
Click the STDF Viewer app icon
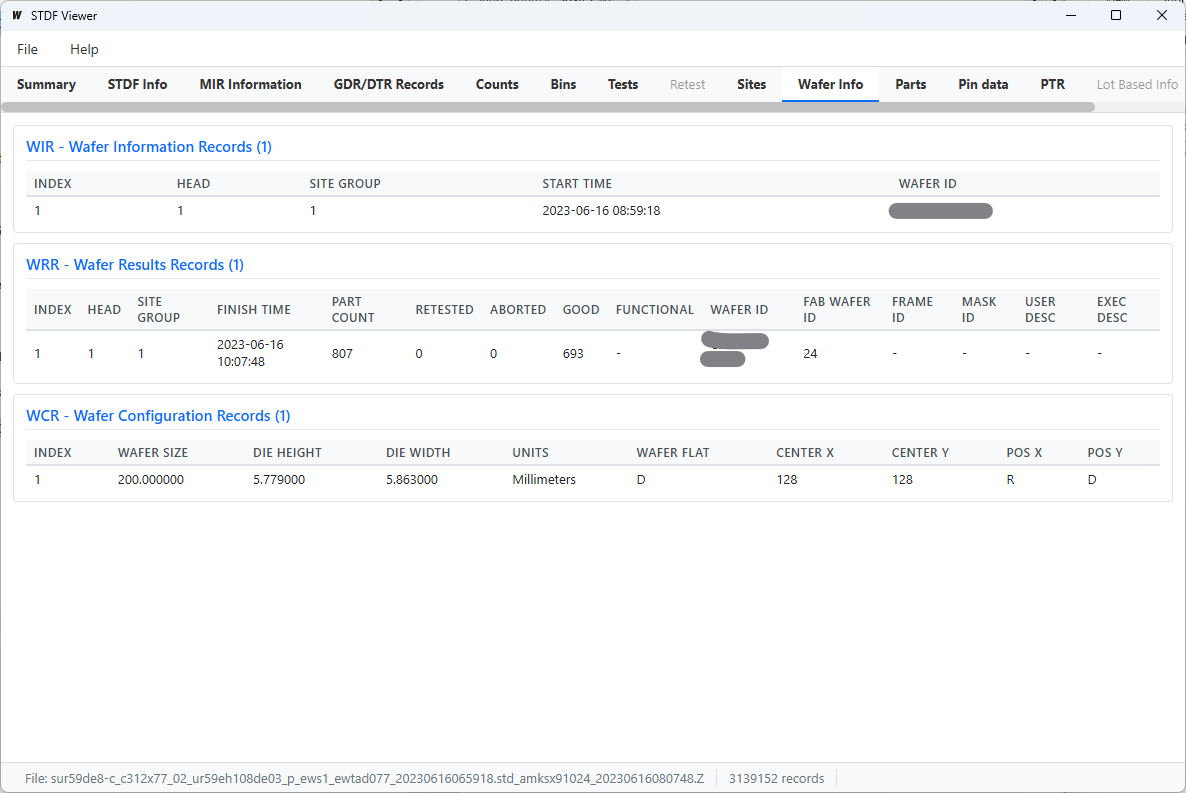17,16
